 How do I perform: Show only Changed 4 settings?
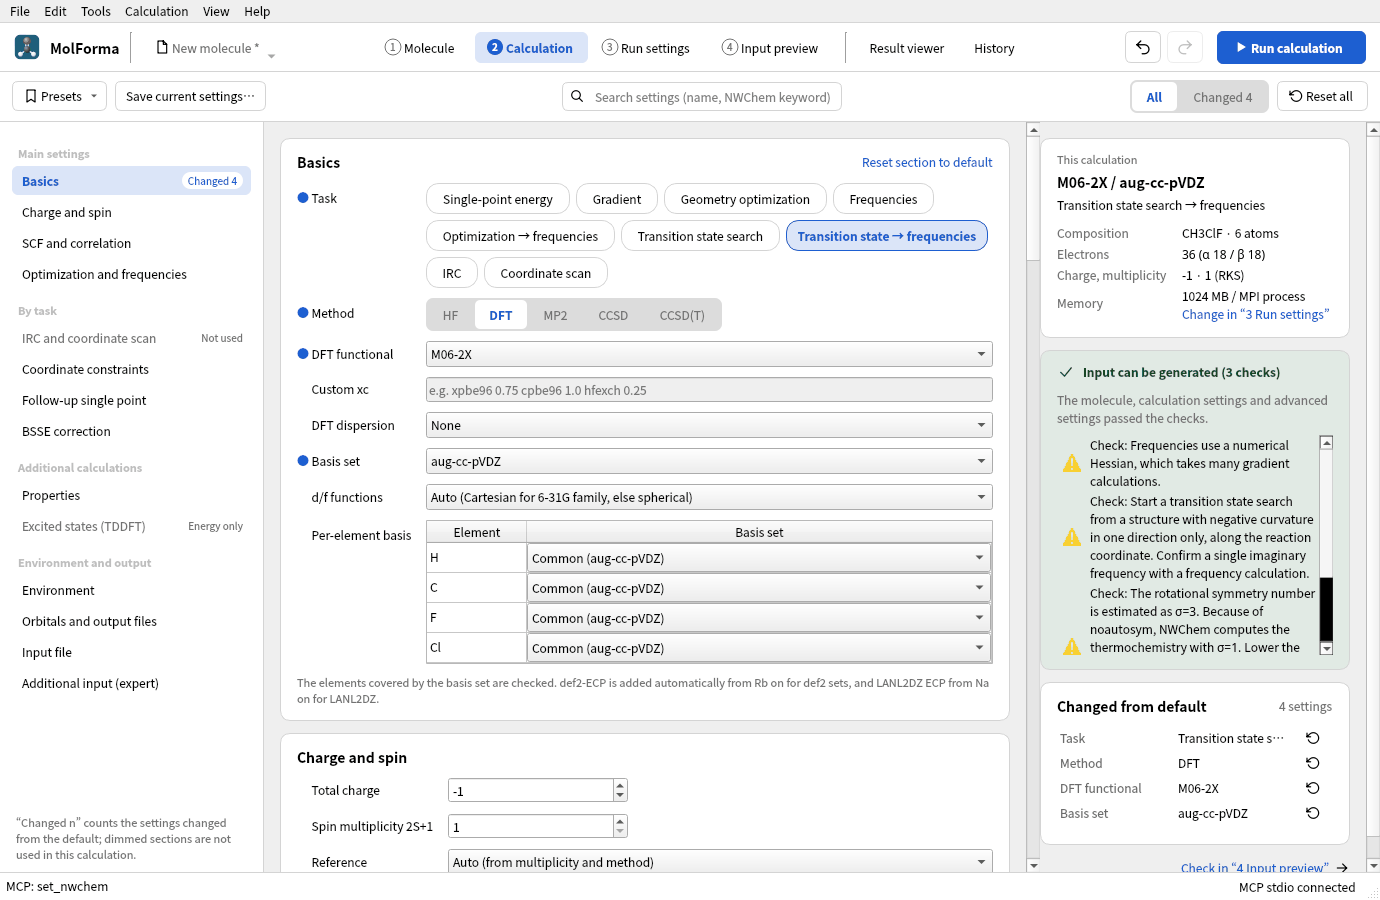pyautogui.click(x=1222, y=97)
